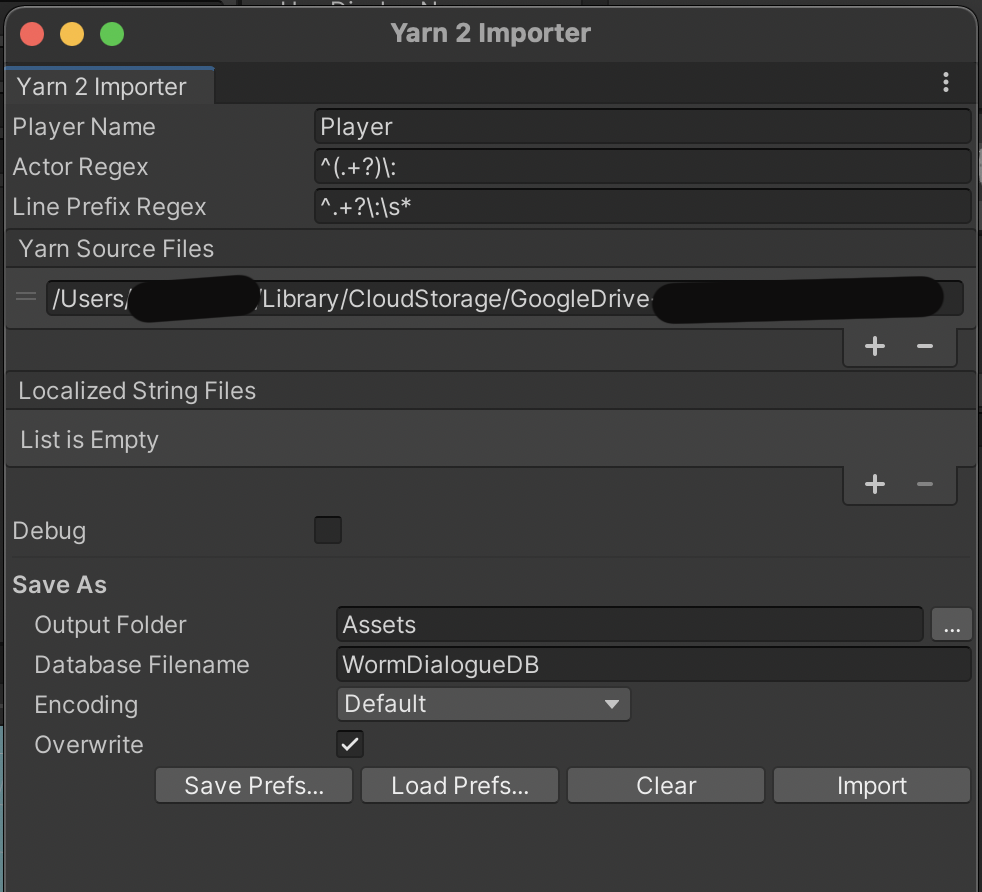982x892 pixels.
Task: Click the Yarn Source Files header
Action: (x=491, y=249)
